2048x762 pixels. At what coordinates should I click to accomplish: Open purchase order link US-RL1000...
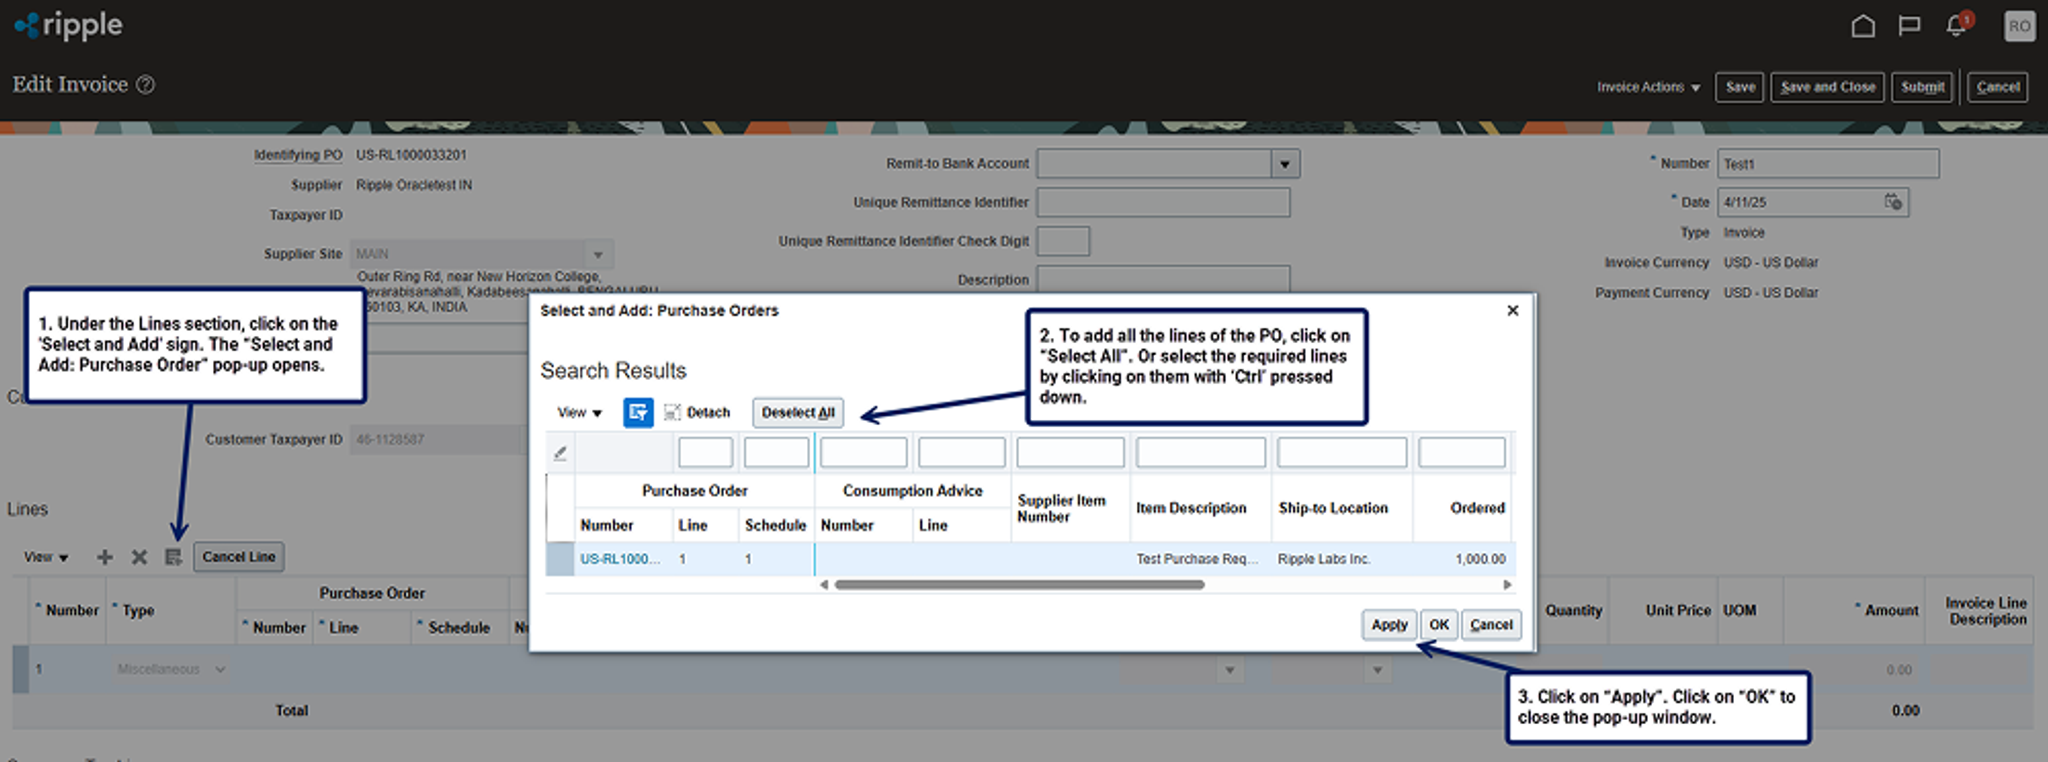620,559
